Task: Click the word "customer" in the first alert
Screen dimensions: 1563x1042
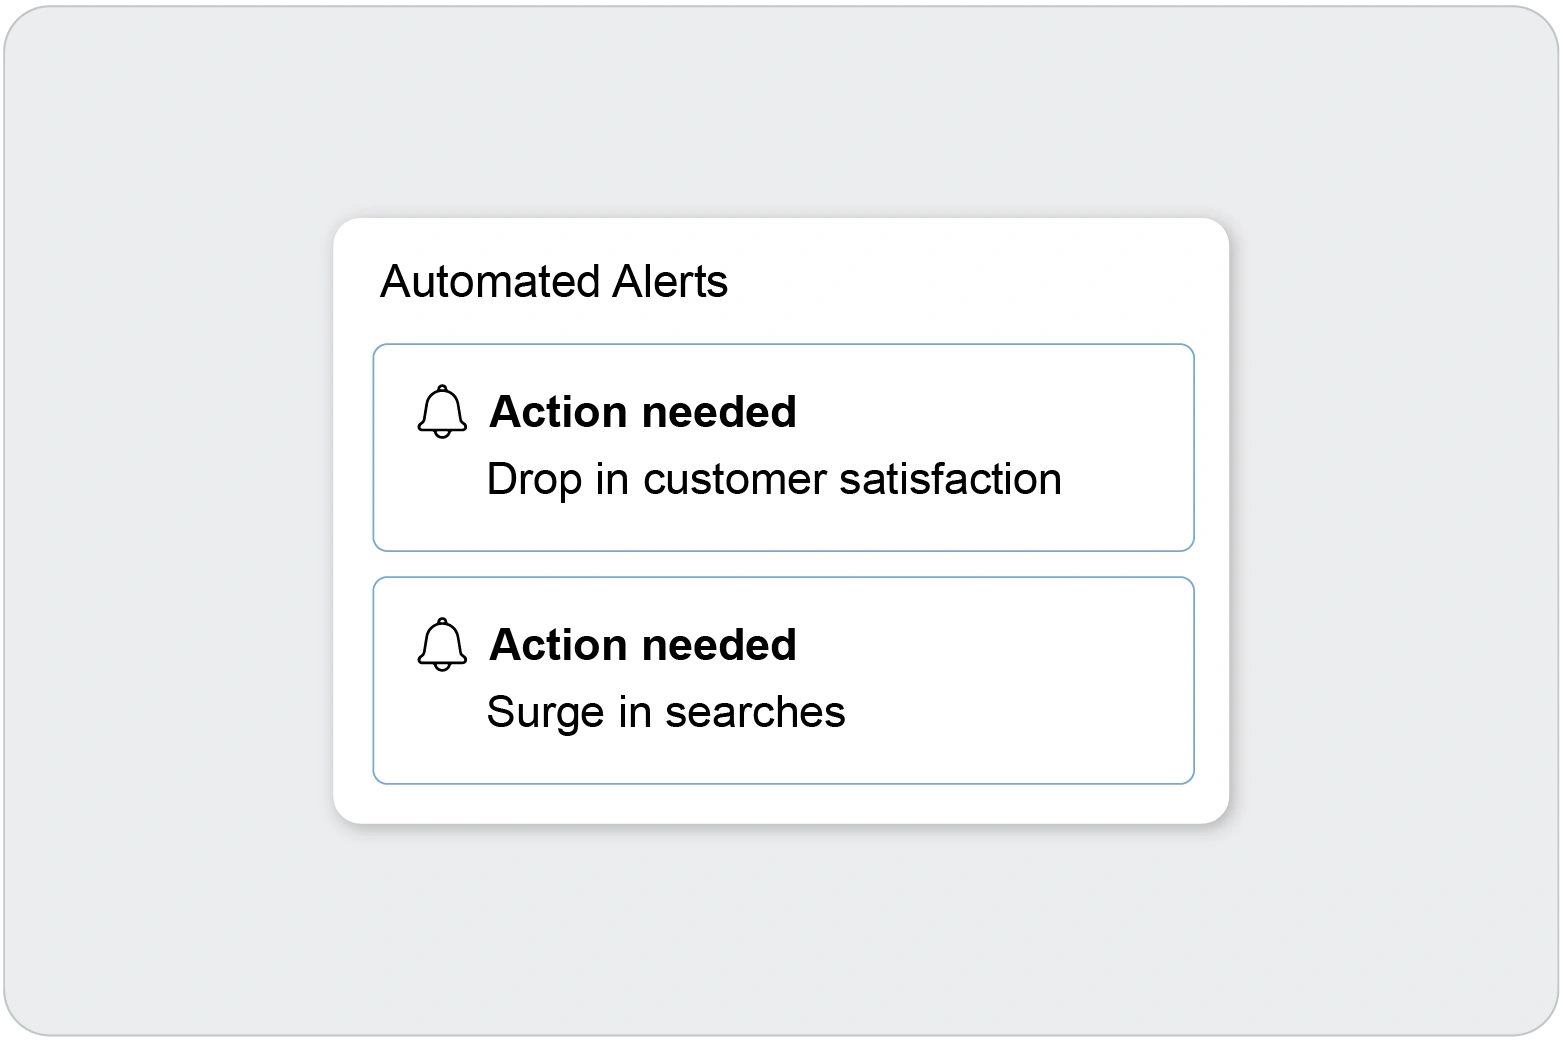Action: point(735,480)
